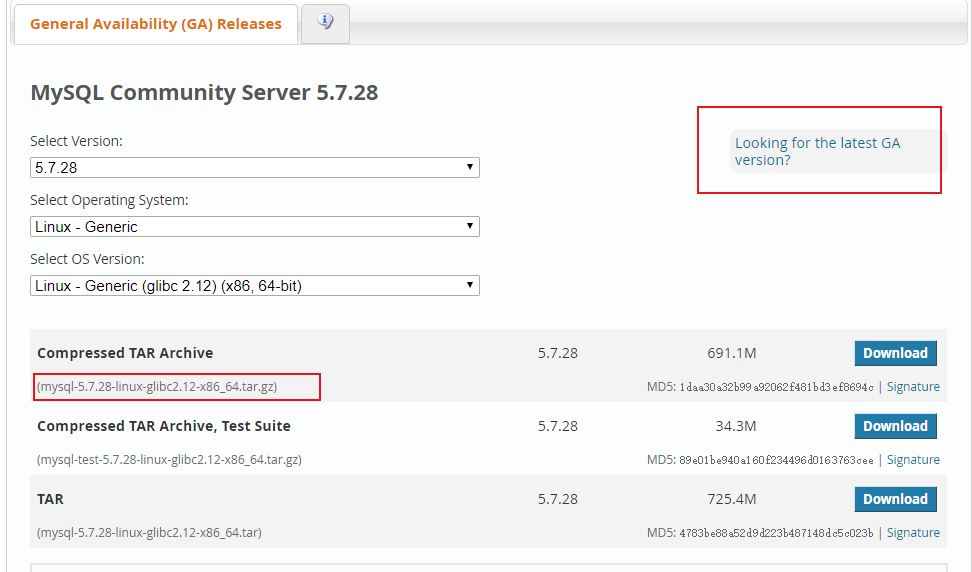Open the info tab with speech bubble icon
Image resolution: width=972 pixels, height=572 pixels.
tap(325, 24)
